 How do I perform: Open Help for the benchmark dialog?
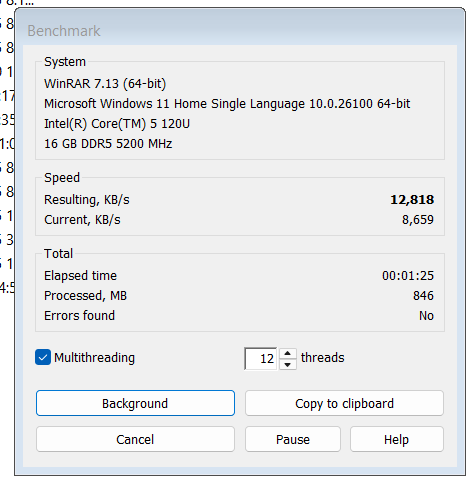(397, 439)
